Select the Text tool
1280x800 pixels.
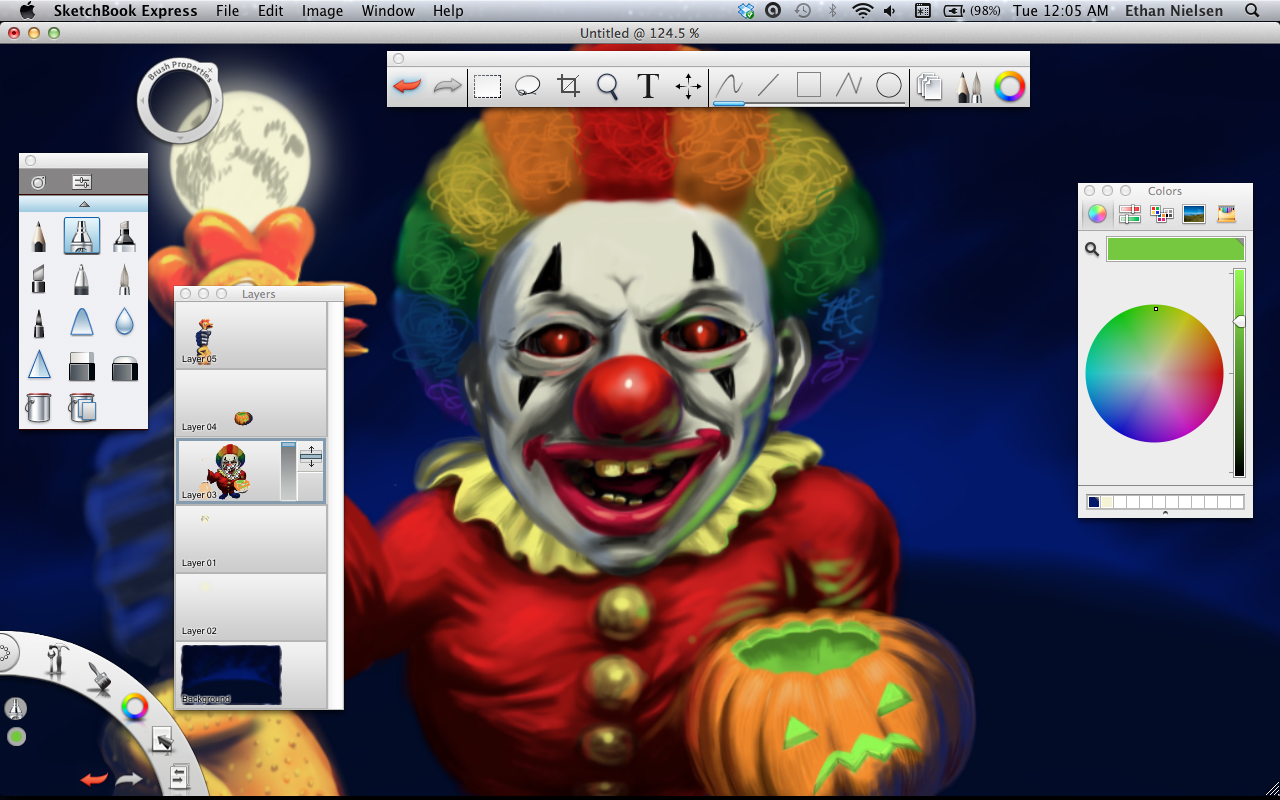pyautogui.click(x=648, y=86)
